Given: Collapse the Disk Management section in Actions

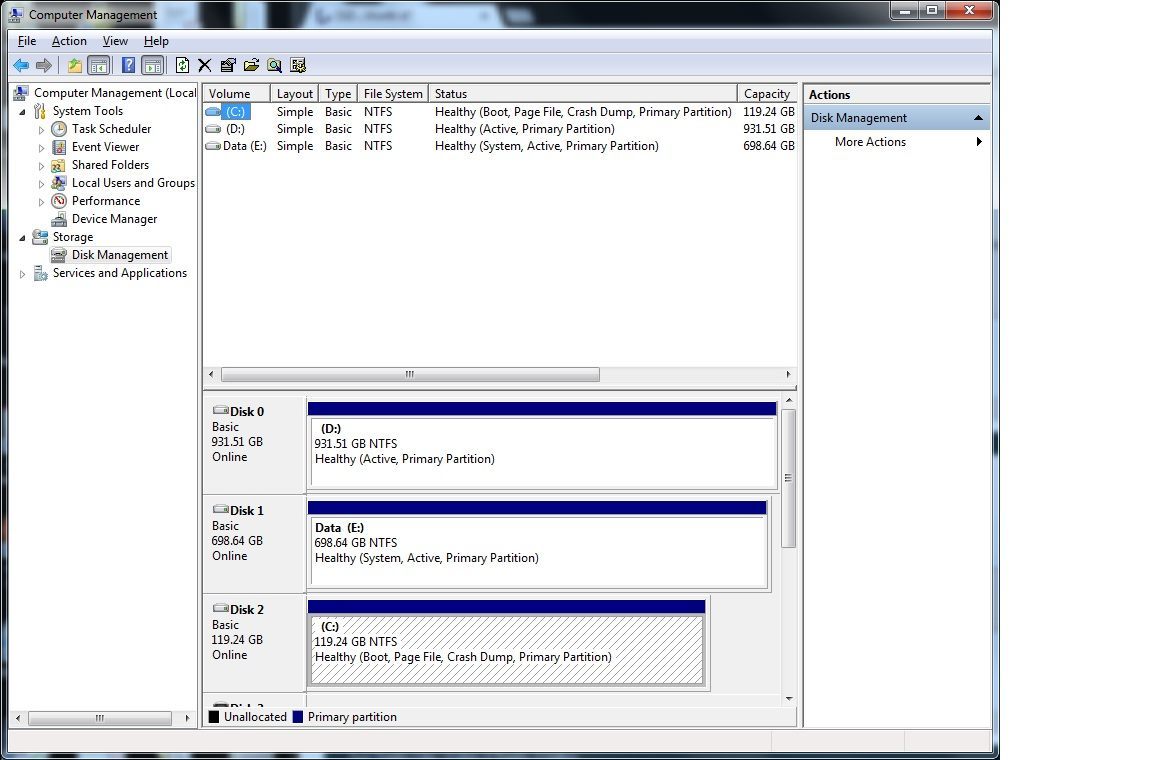Looking at the screenshot, I should tap(978, 118).
